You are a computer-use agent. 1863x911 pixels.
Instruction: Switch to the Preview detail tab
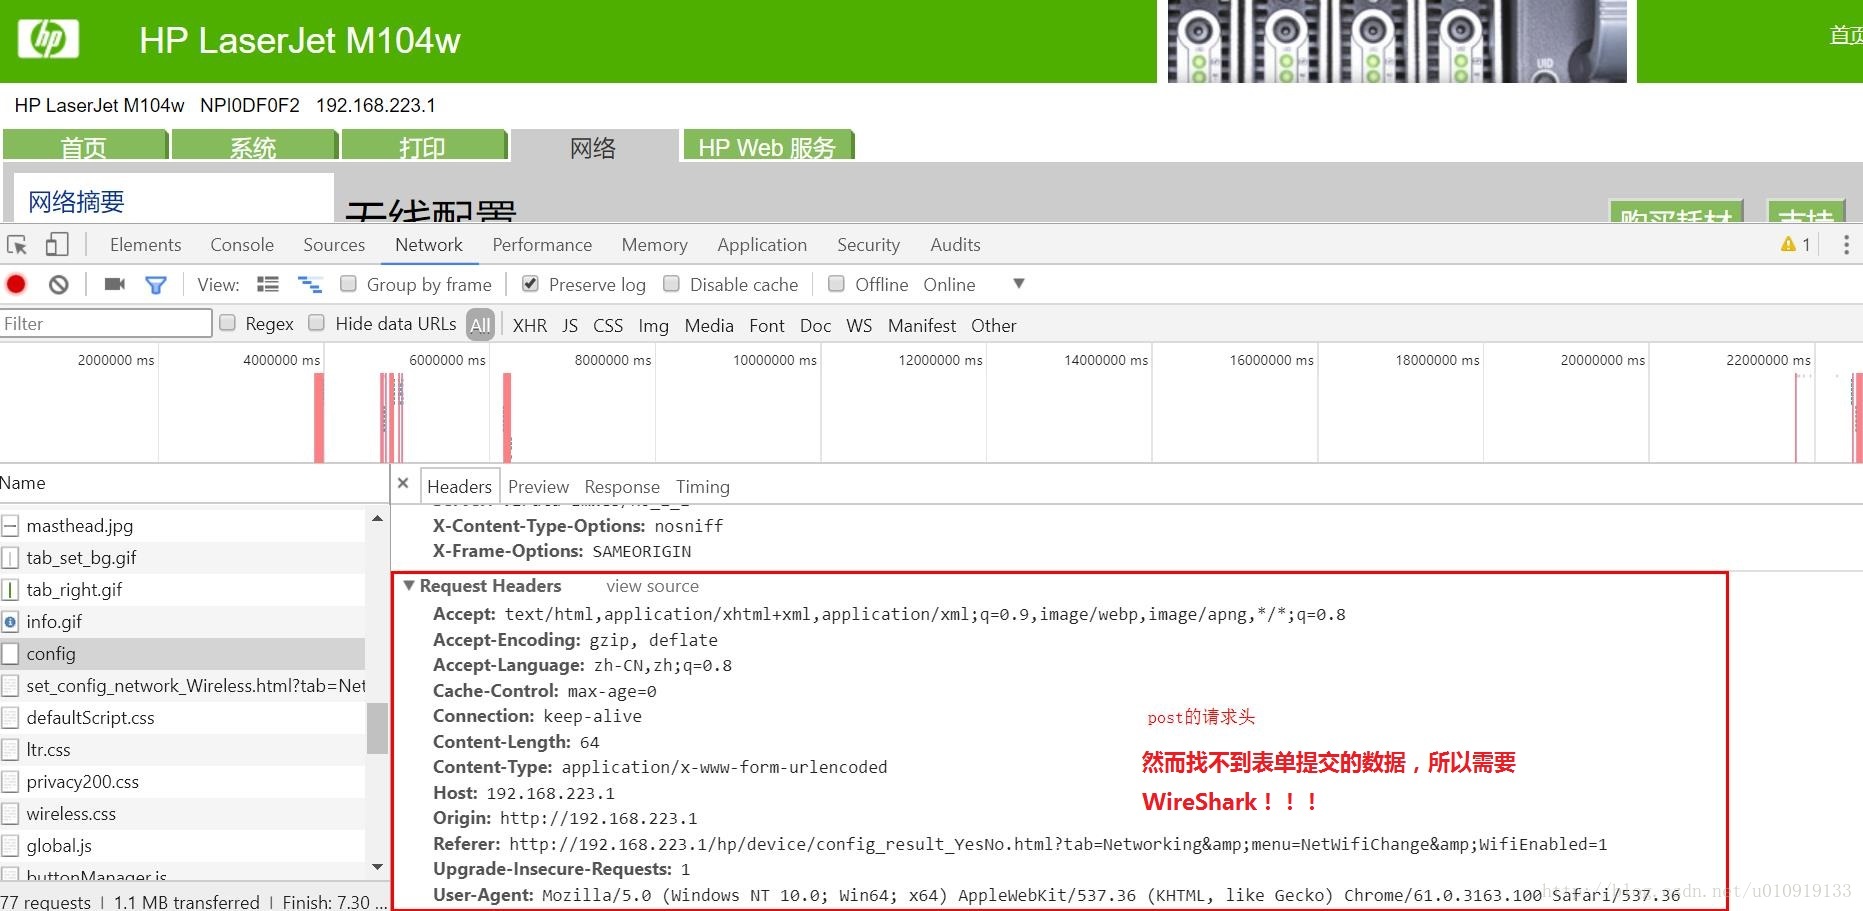click(x=538, y=486)
